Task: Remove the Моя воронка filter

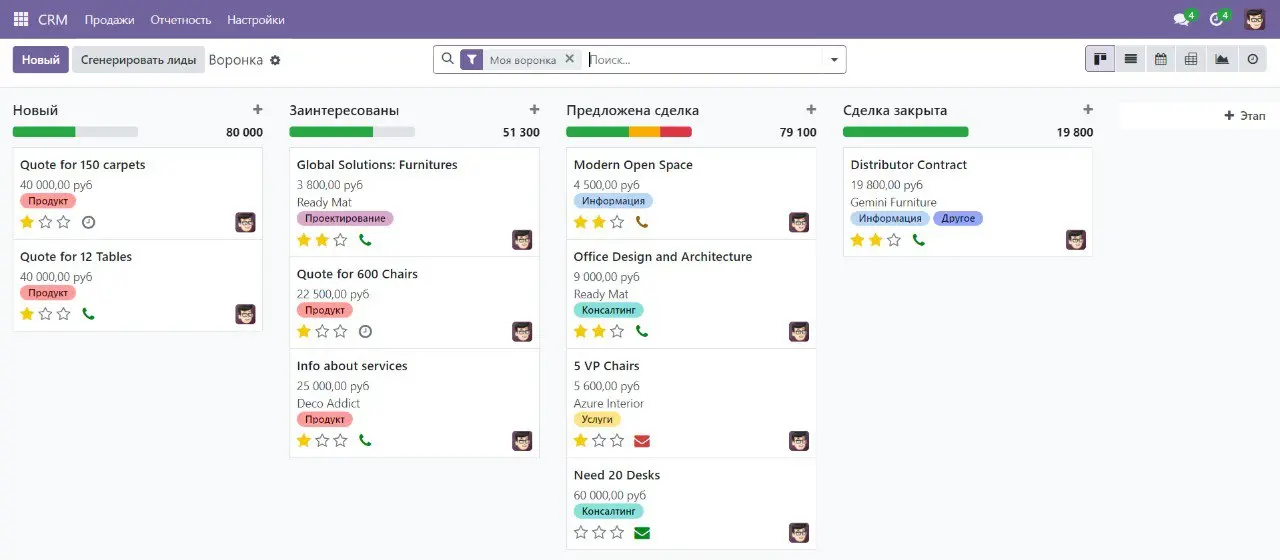Action: 569,59
